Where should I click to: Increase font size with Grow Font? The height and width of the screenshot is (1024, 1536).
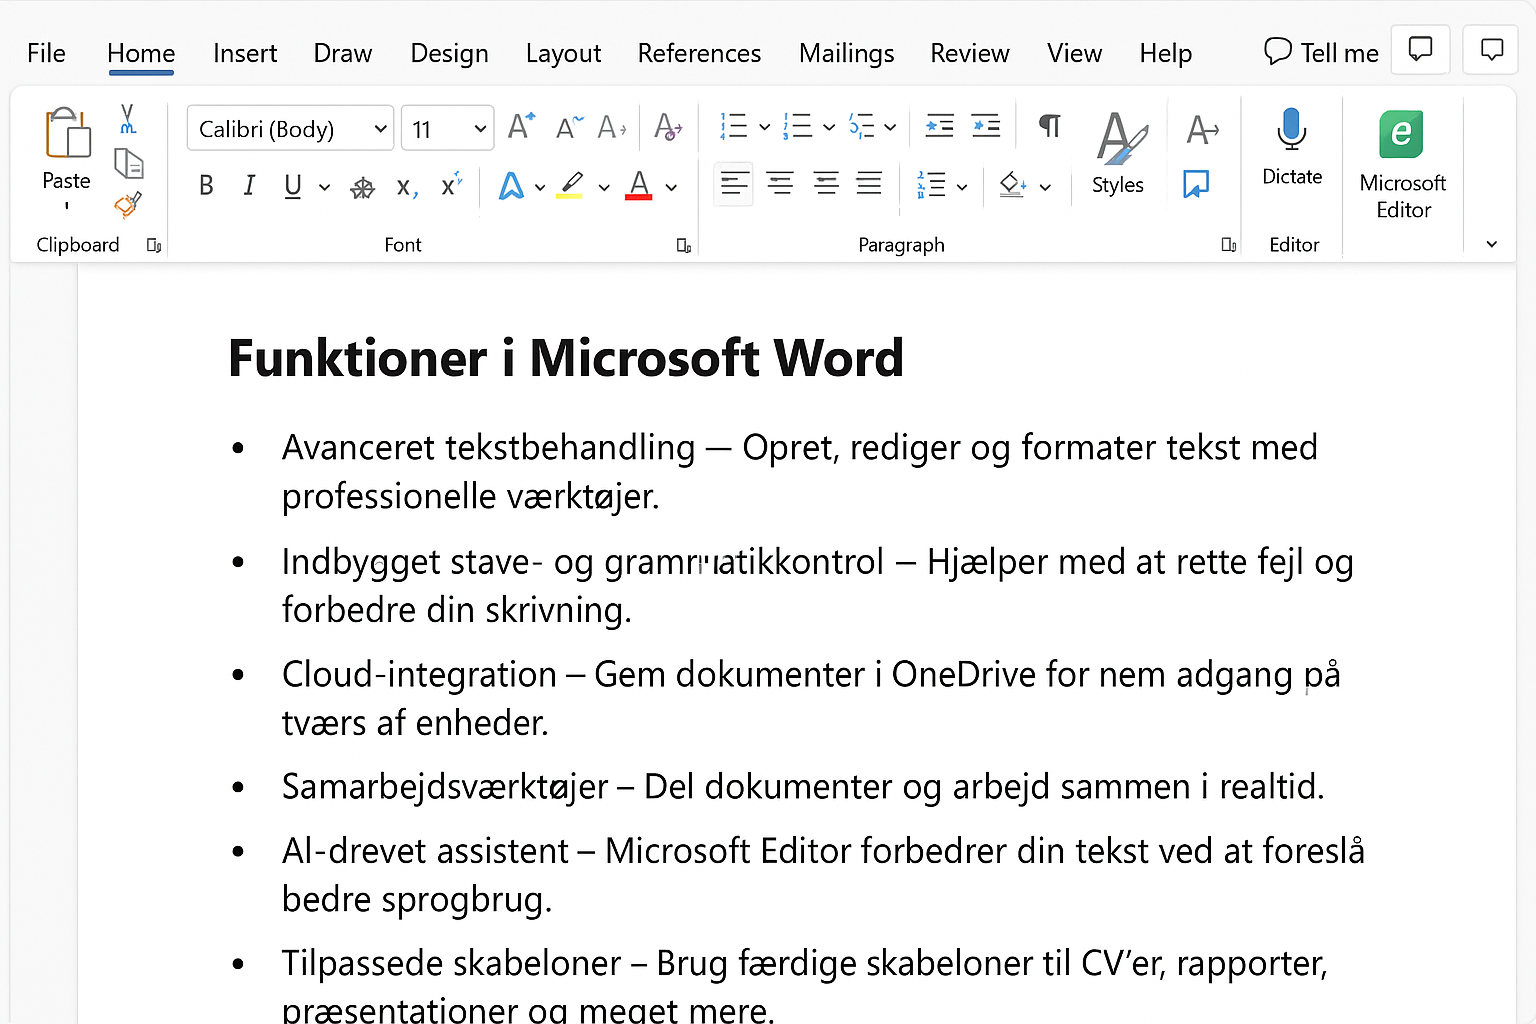[x=521, y=127]
